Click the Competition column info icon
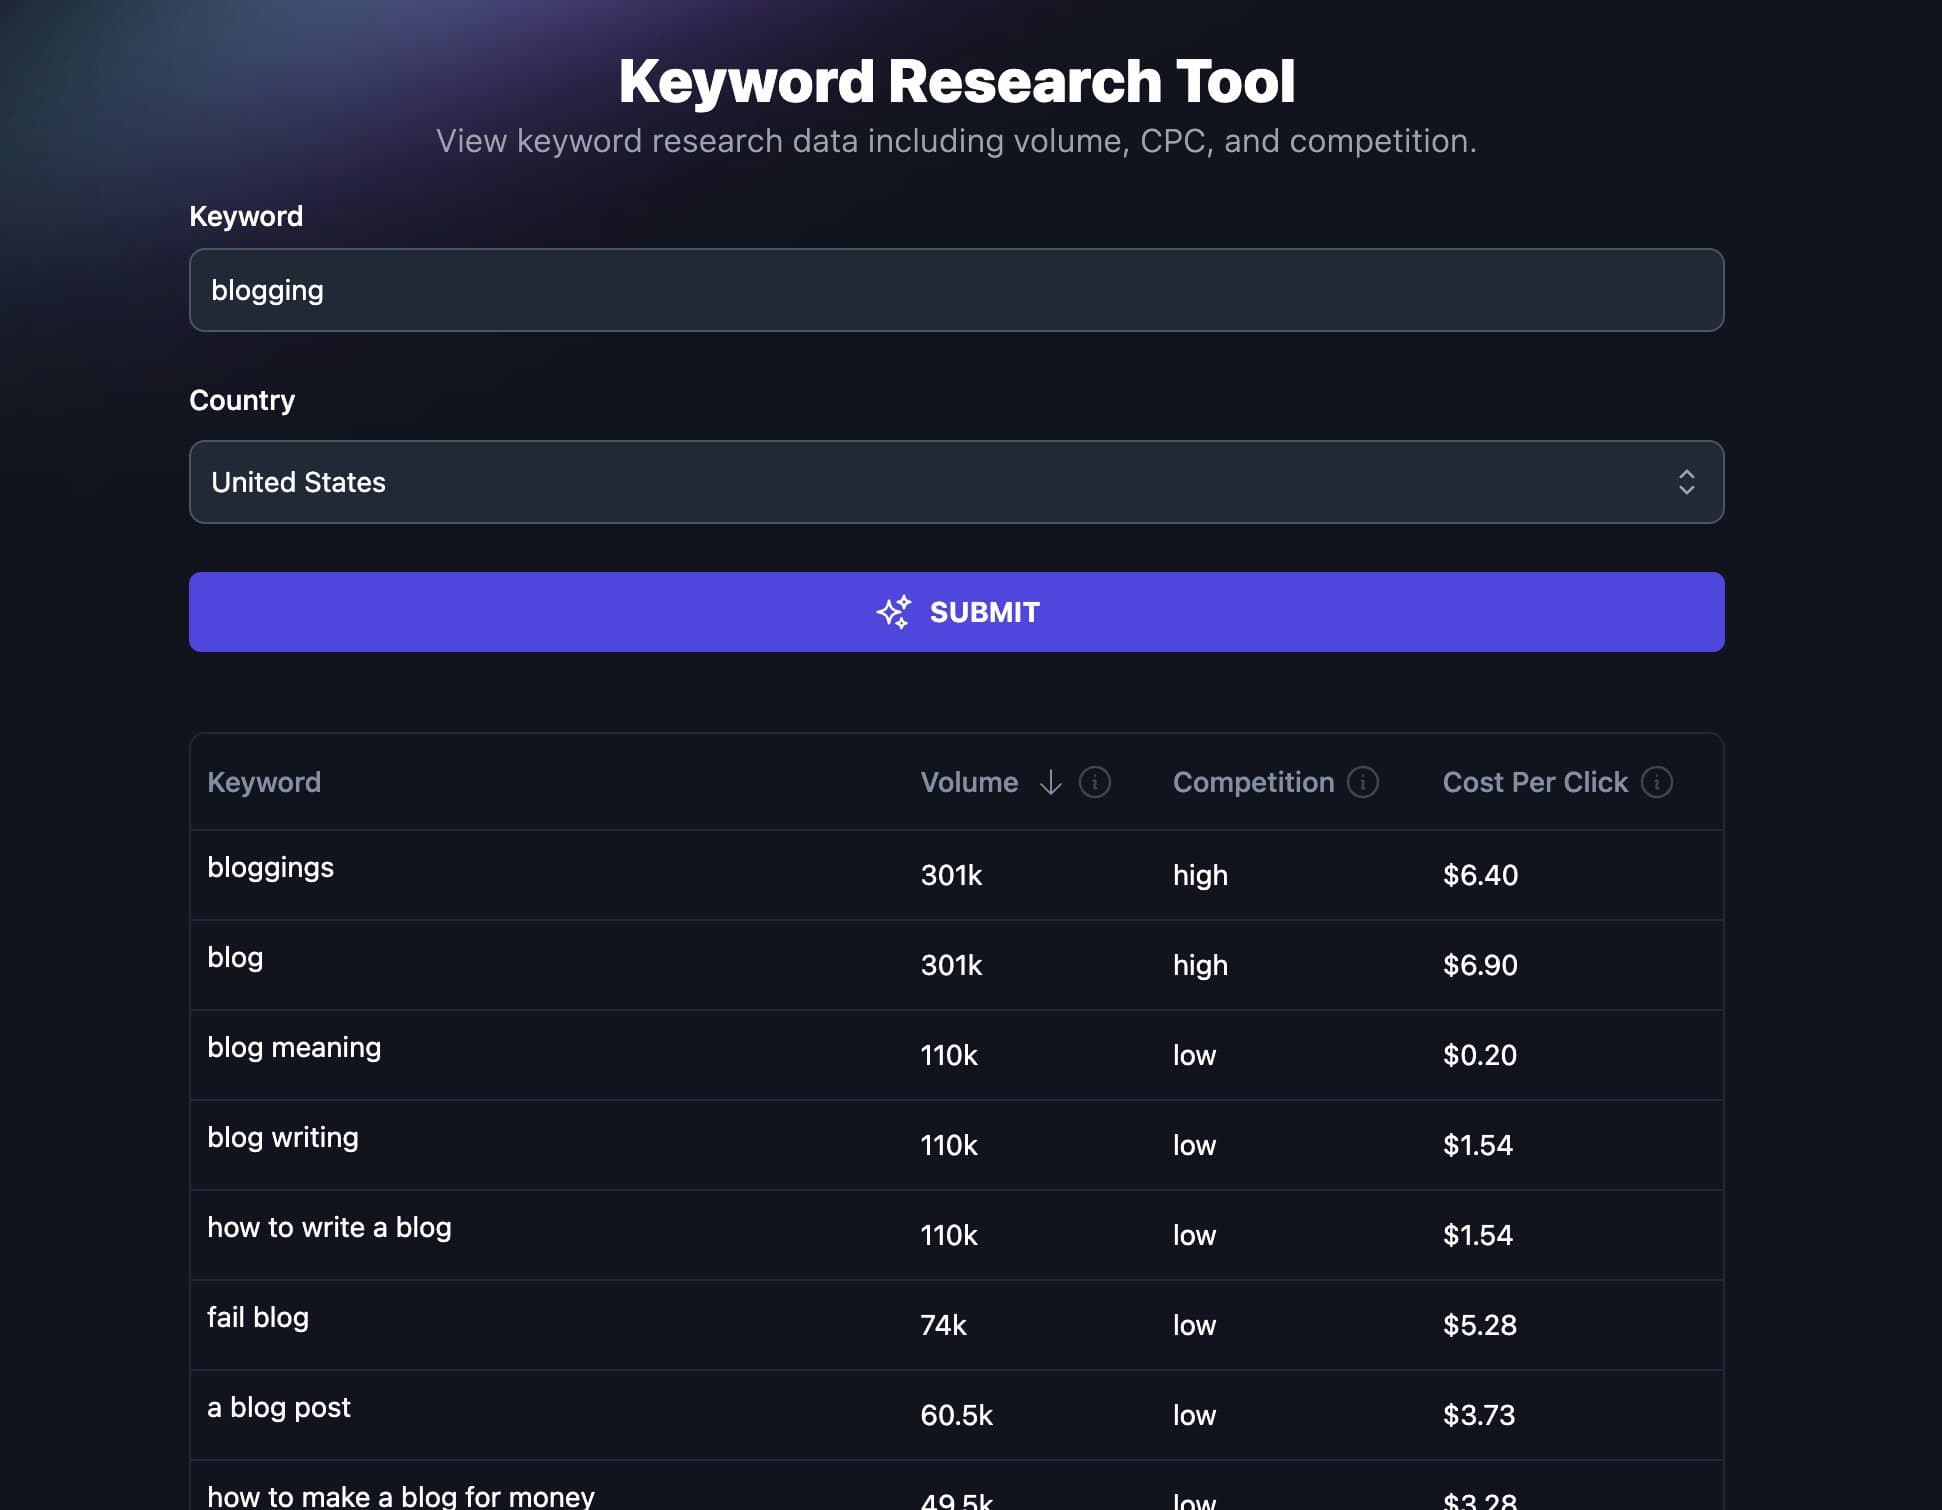1942x1510 pixels. 1362,782
